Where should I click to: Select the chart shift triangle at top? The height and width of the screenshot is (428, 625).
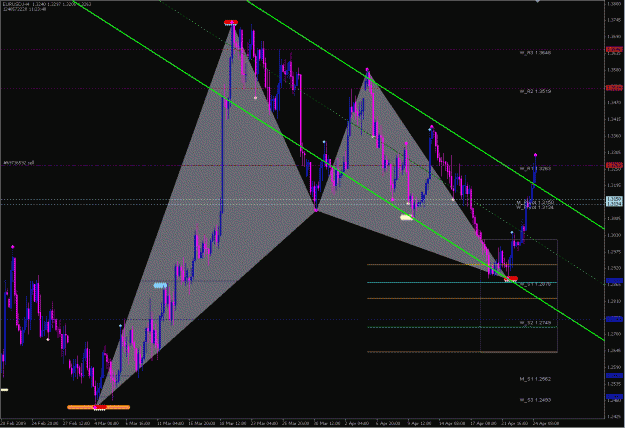click(537, 1)
